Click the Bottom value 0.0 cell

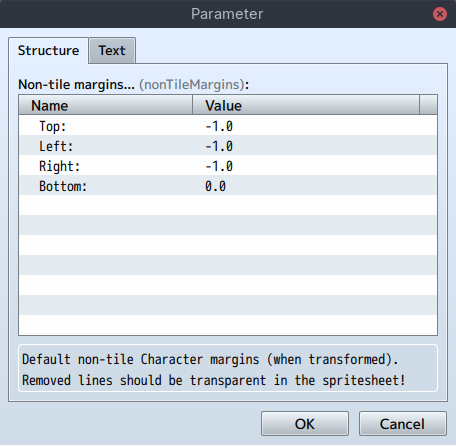315,185
